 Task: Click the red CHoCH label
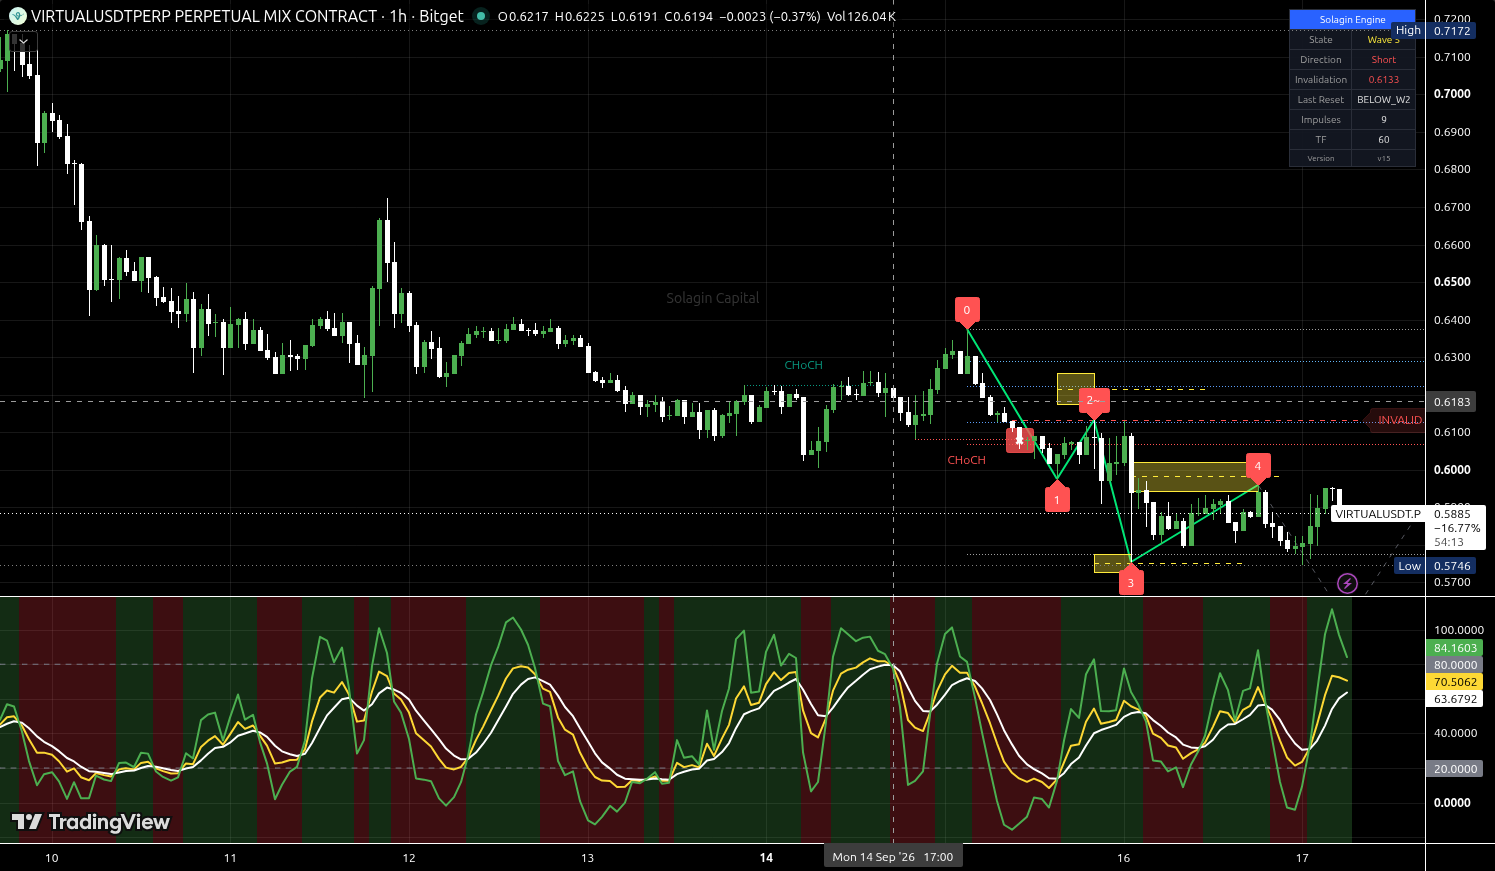[x=967, y=460]
